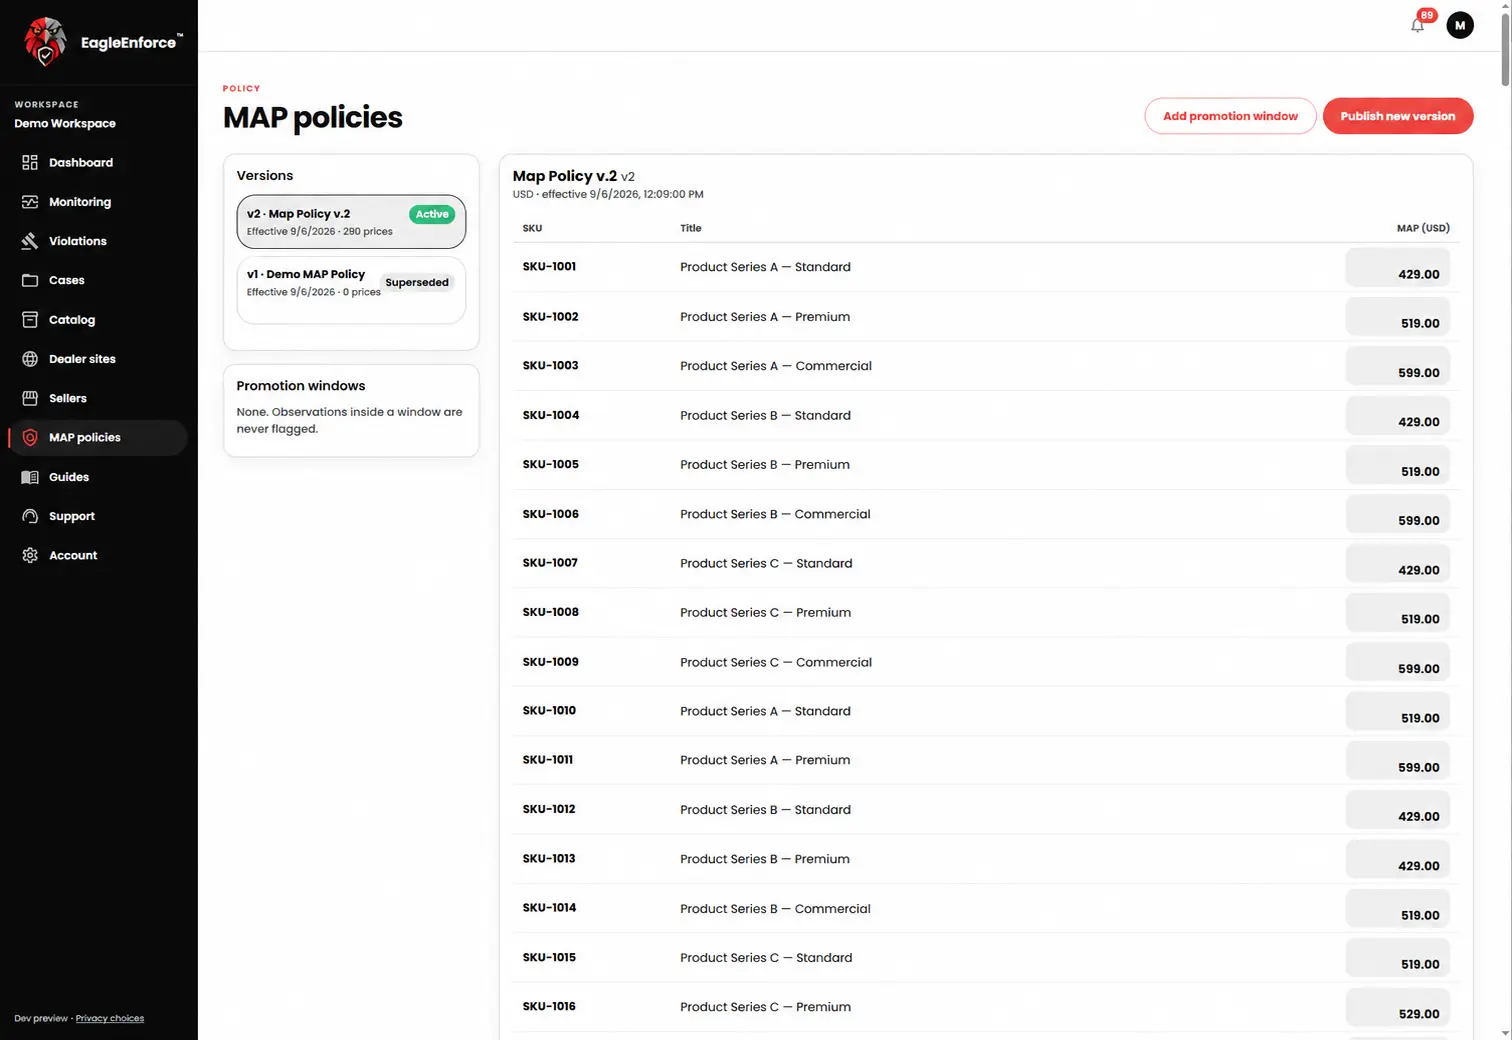Click the Catalog archive icon
Screen dimensions: 1512x1040
(30, 320)
